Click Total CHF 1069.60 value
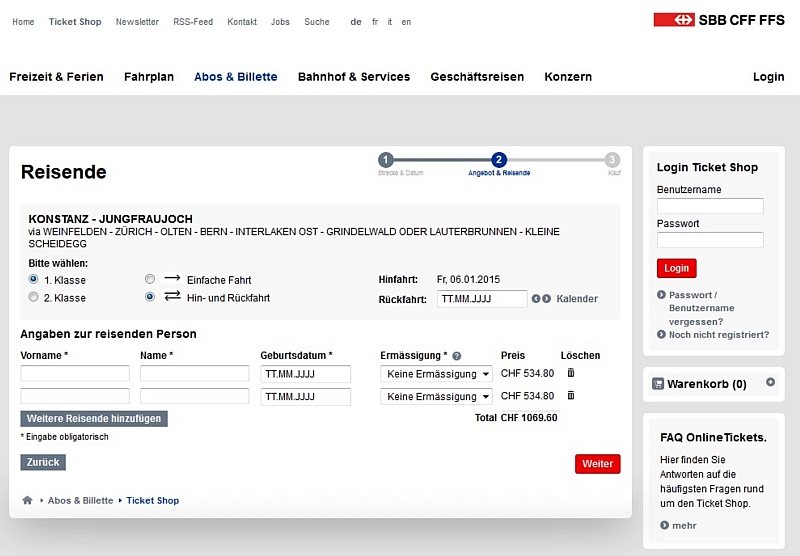This screenshot has width=800, height=556. tap(529, 418)
